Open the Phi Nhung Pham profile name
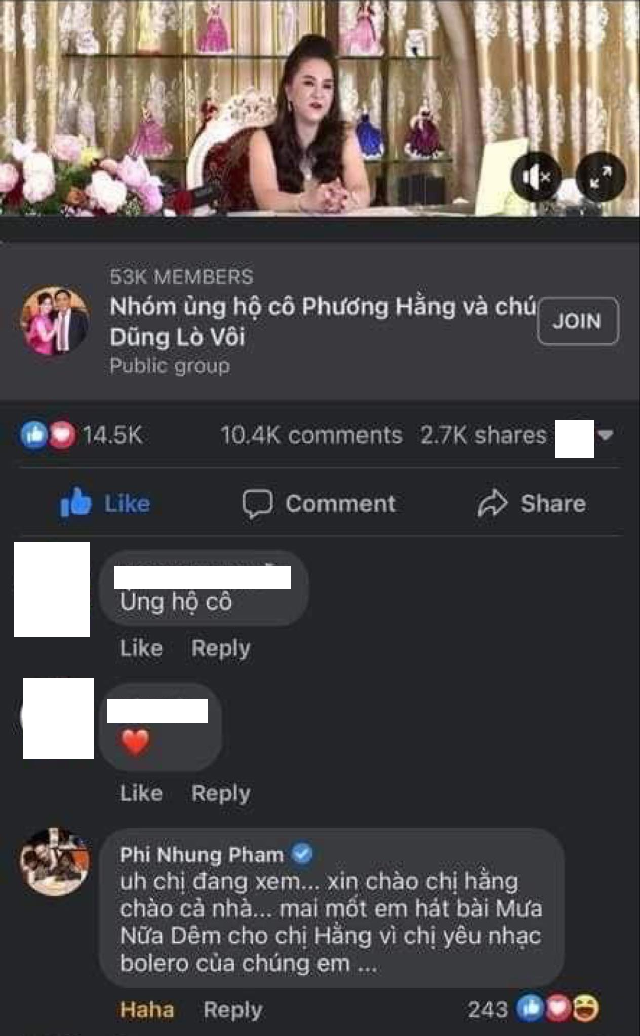 pyautogui.click(x=201, y=854)
